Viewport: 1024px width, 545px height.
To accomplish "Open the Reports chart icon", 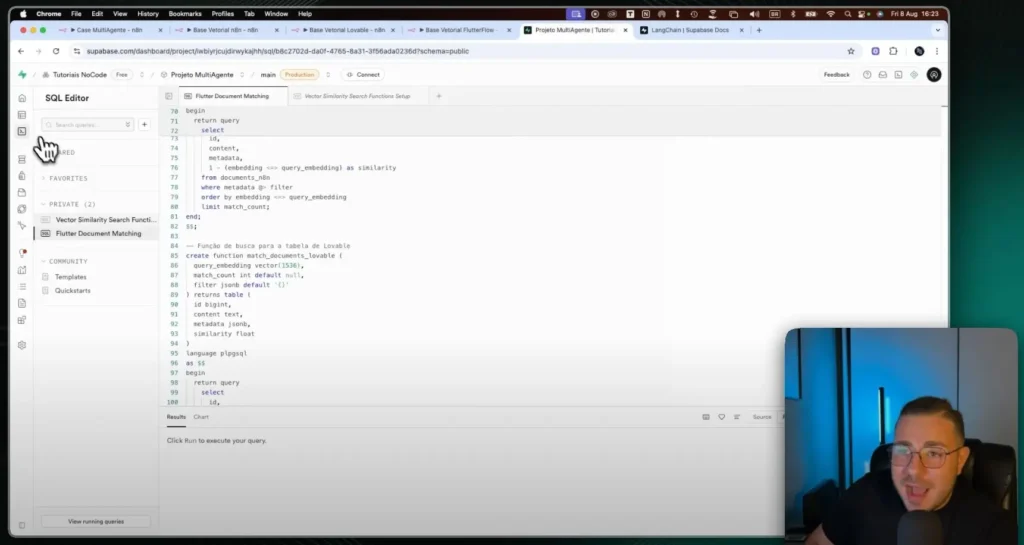I will [22, 270].
